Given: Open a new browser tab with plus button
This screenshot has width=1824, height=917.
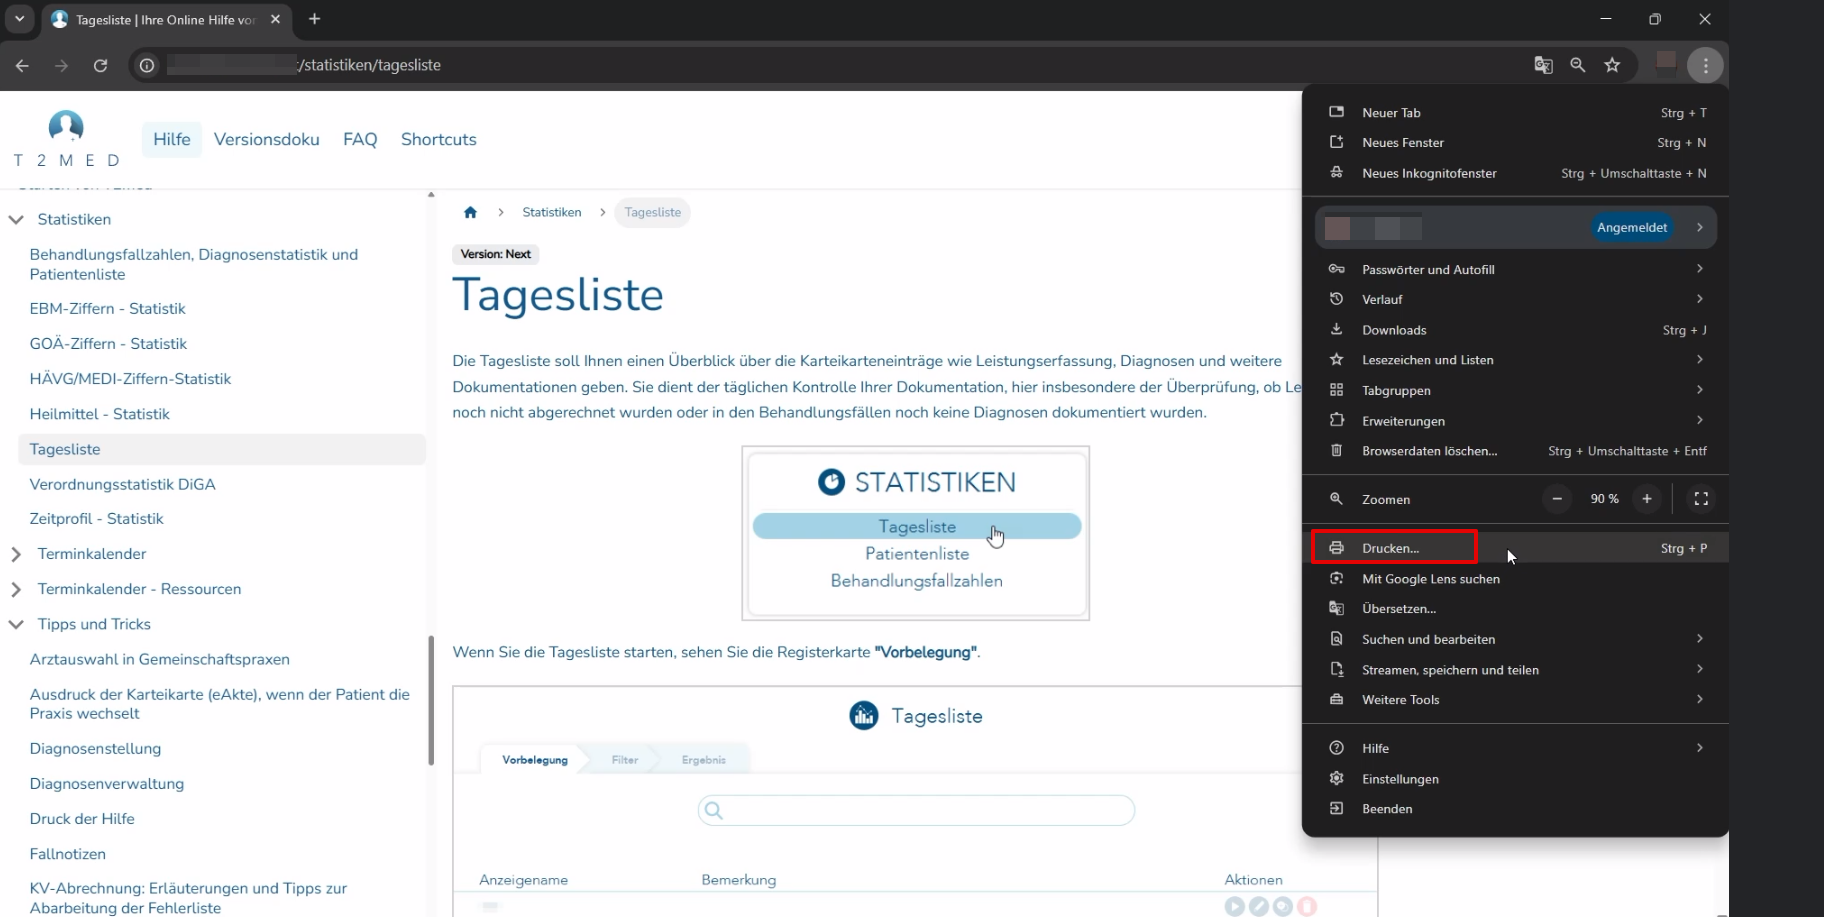Looking at the screenshot, I should point(314,19).
